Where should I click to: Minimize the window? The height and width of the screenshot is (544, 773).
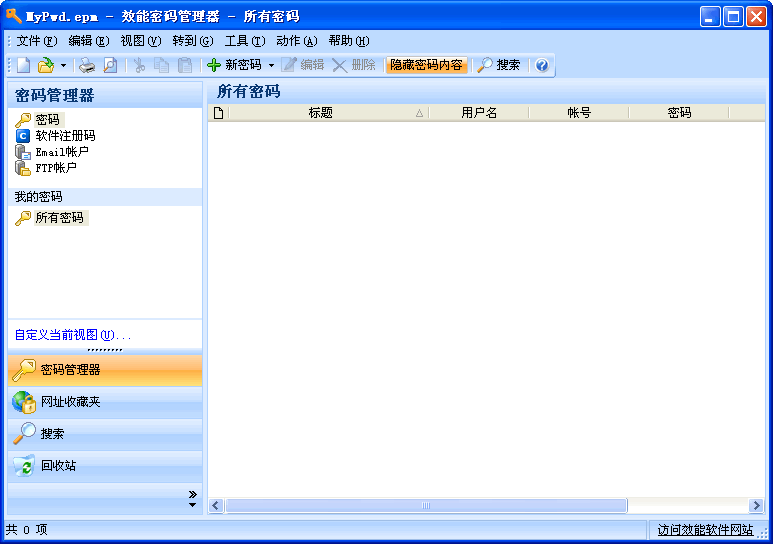tap(710, 17)
